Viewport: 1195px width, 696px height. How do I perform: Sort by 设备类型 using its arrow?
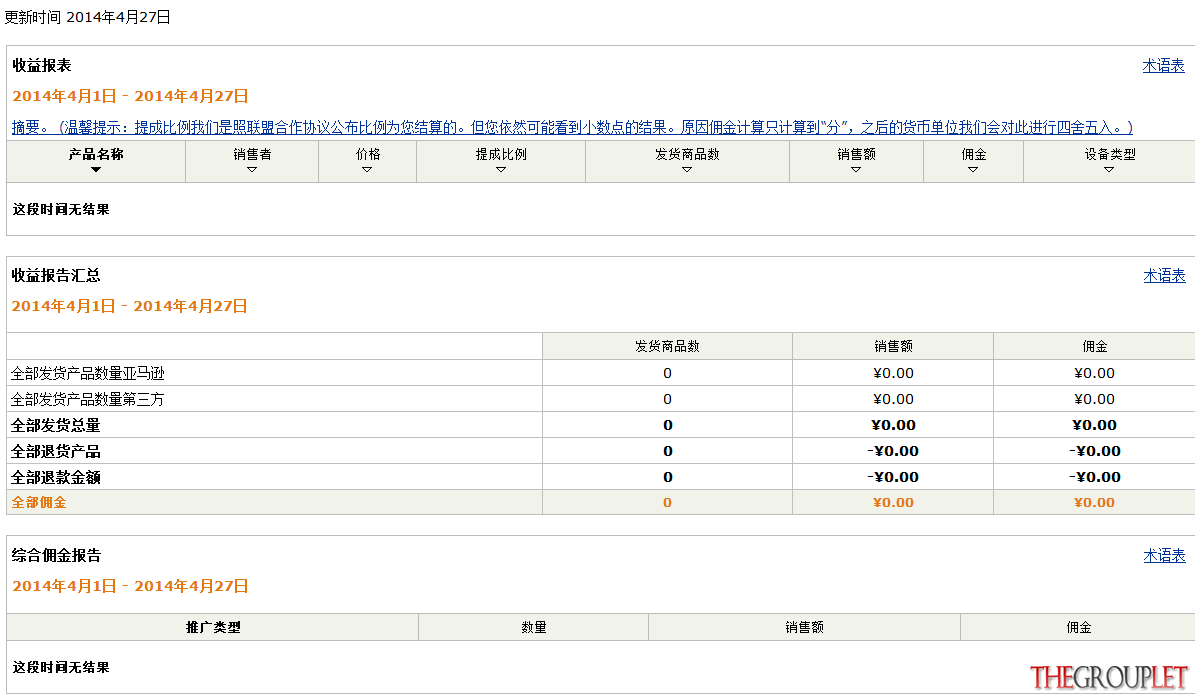click(1109, 170)
